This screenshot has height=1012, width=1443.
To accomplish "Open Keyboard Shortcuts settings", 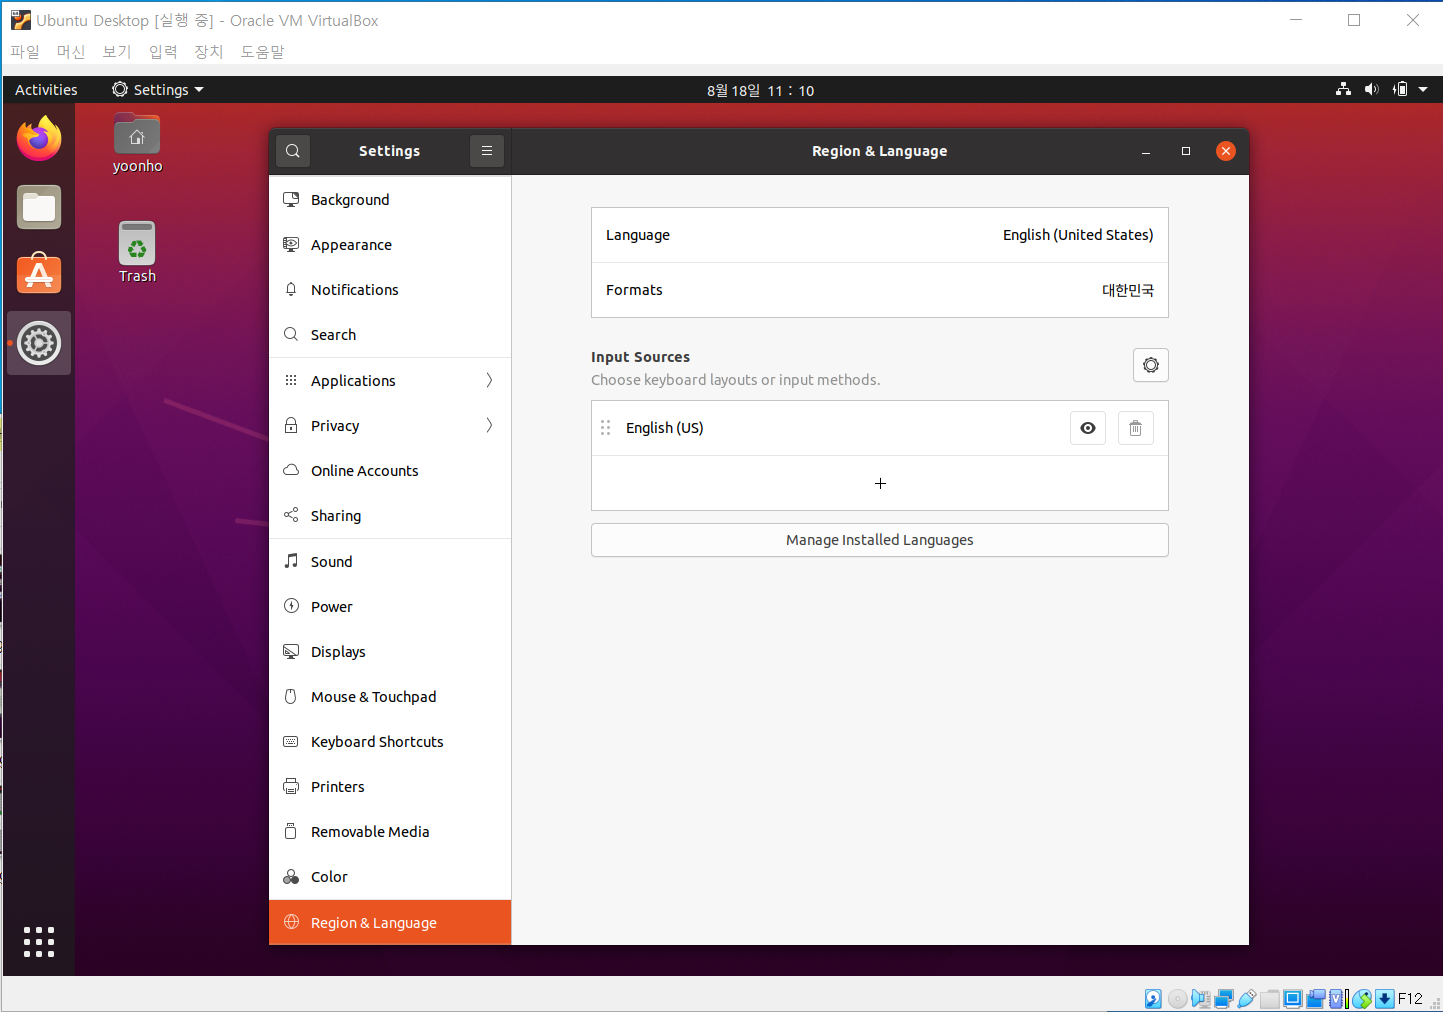I will tap(390, 742).
